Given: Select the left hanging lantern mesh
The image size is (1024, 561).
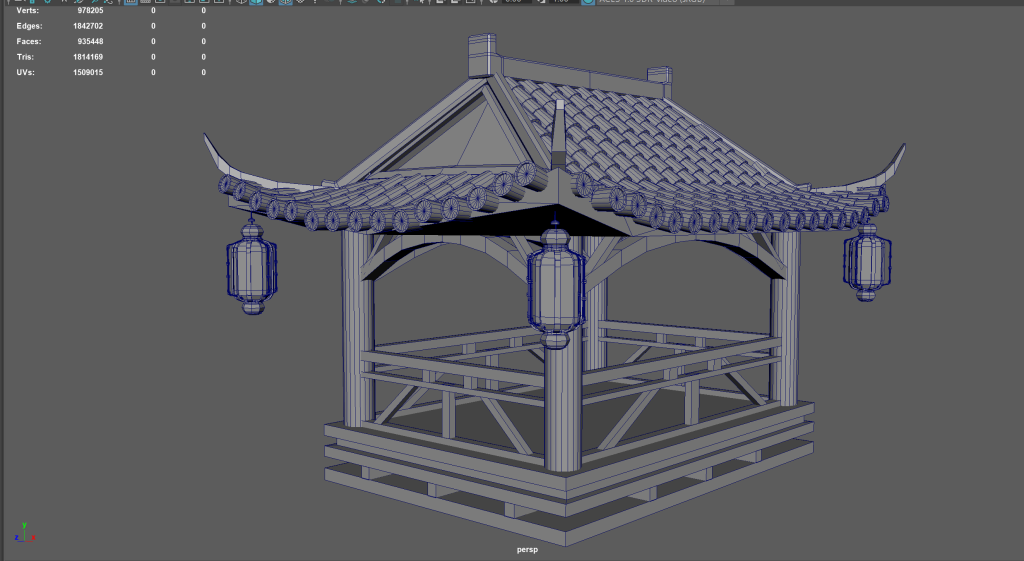Looking at the screenshot, I should pyautogui.click(x=252, y=268).
